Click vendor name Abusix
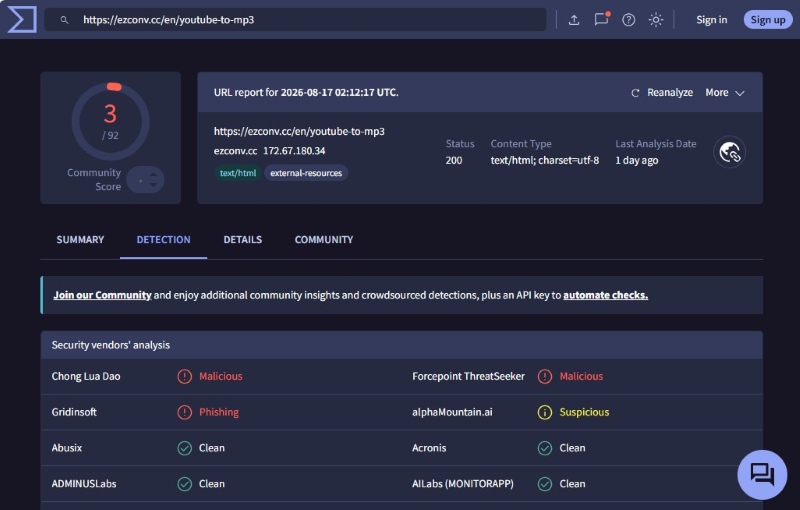Viewport: 800px width, 510px height. [67, 448]
